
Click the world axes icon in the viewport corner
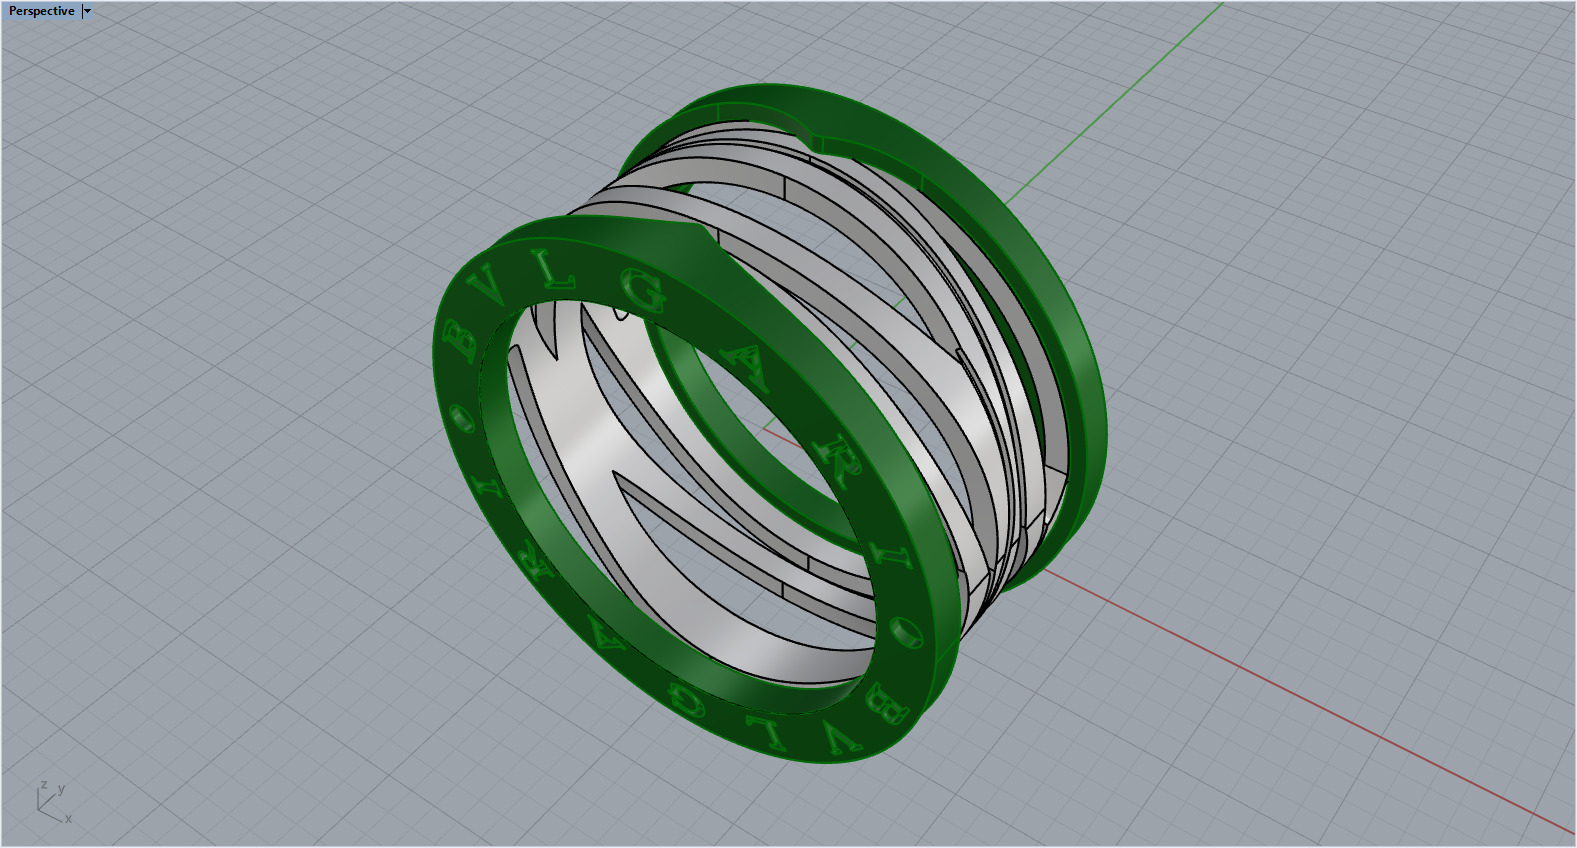[x=54, y=802]
